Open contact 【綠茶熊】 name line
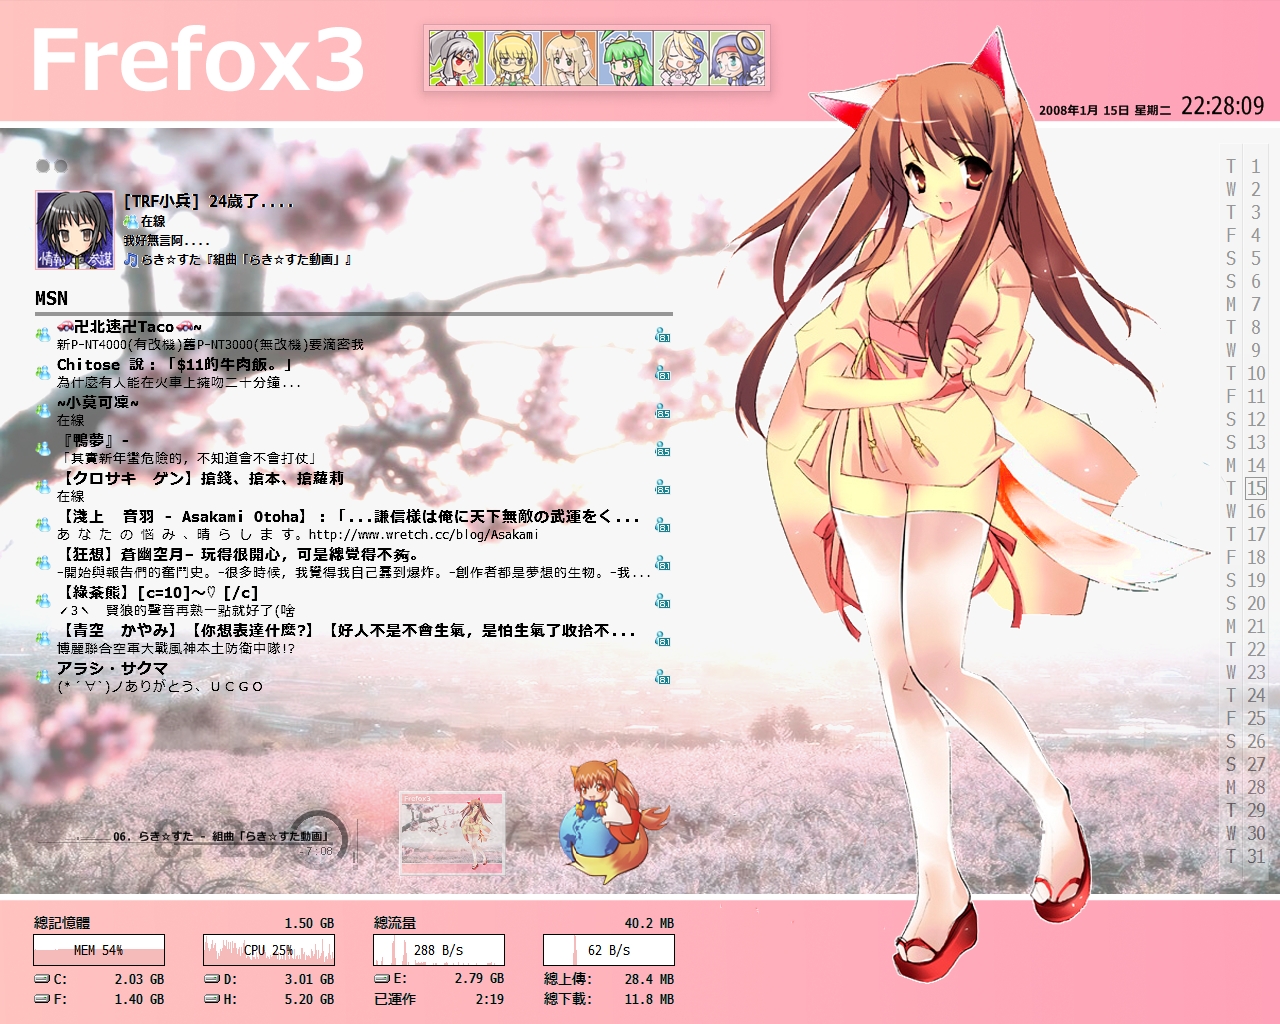1280x1024 pixels. click(158, 593)
